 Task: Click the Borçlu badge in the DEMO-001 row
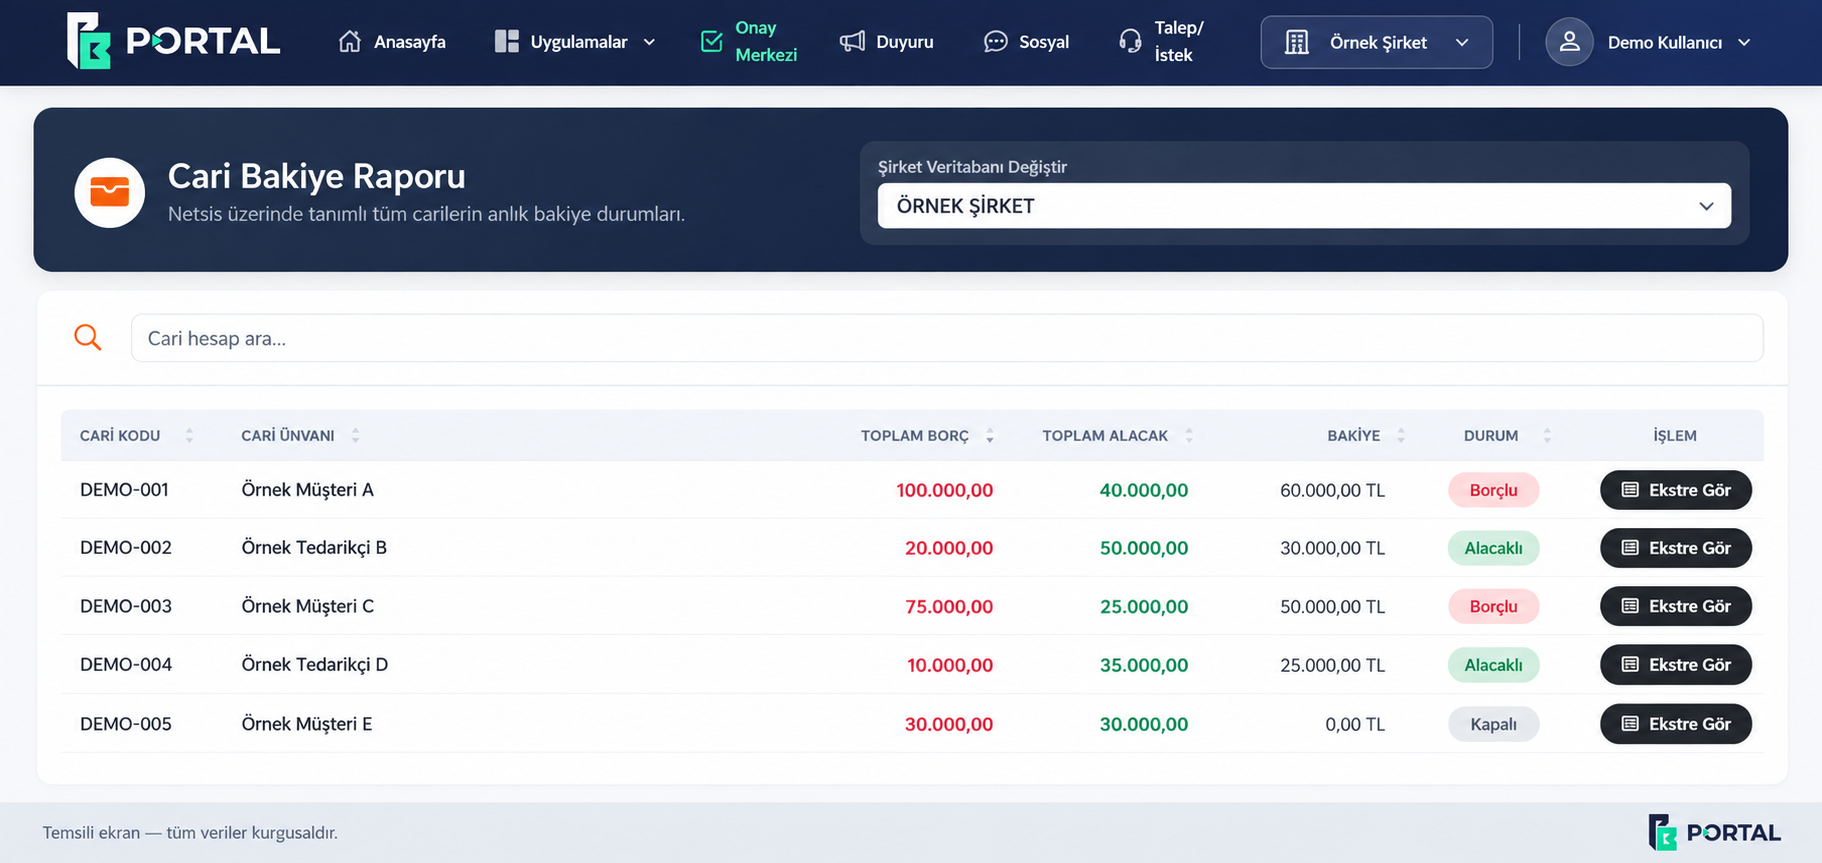click(1493, 490)
